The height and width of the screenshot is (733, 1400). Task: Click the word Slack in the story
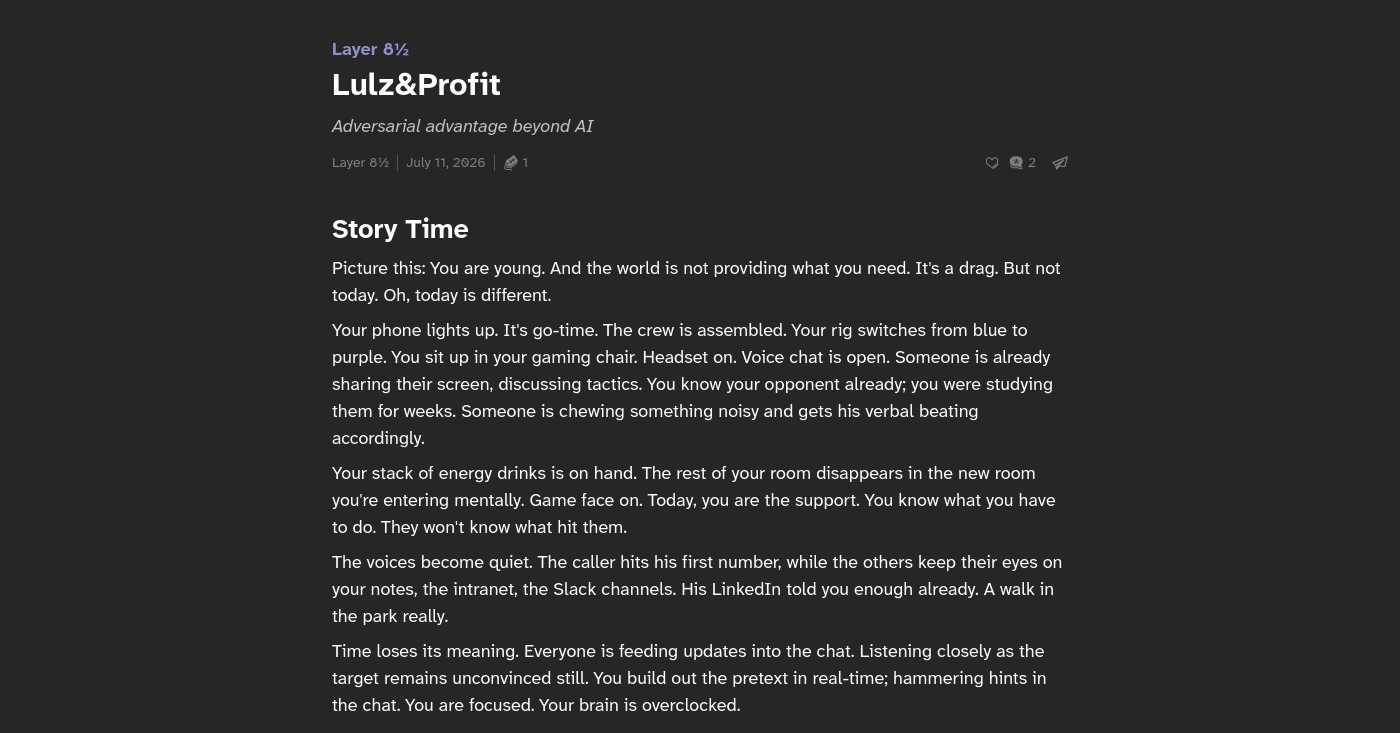[x=576, y=589]
